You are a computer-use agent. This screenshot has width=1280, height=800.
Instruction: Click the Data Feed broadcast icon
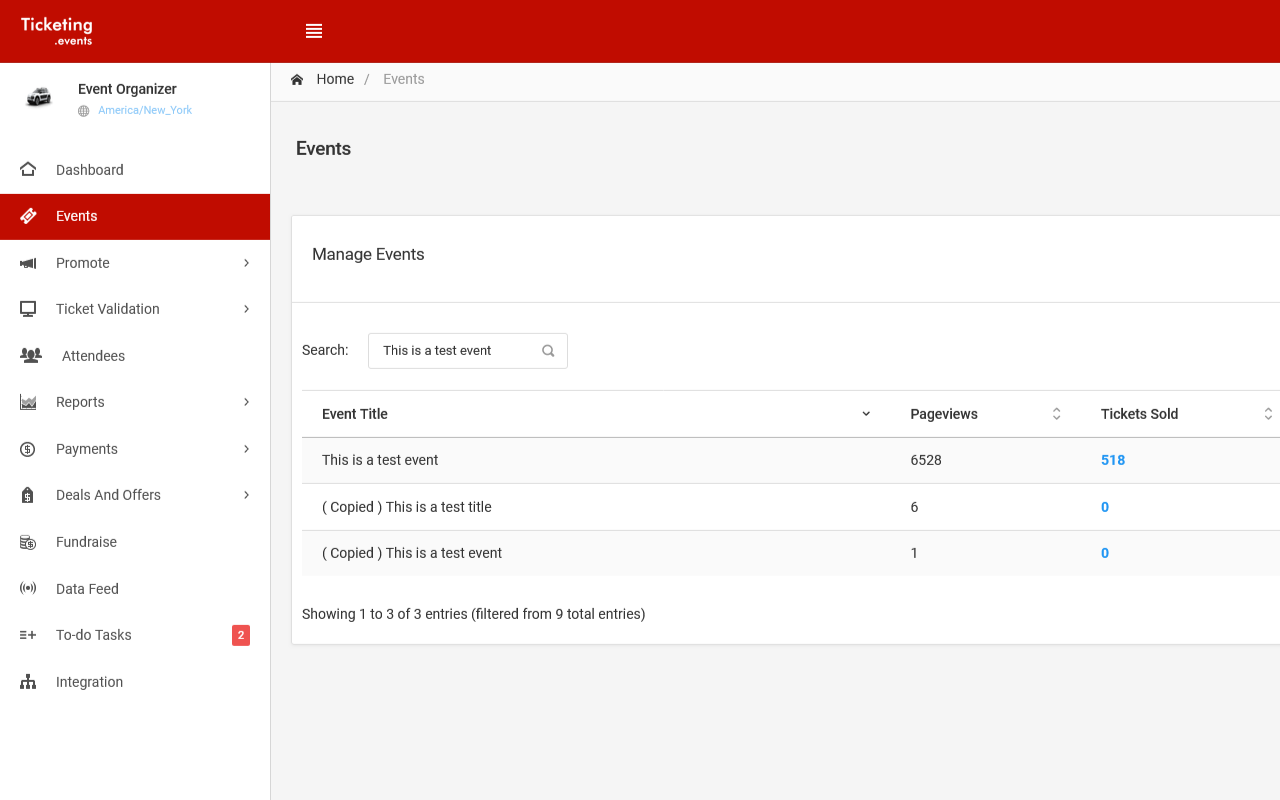pyautogui.click(x=28, y=588)
